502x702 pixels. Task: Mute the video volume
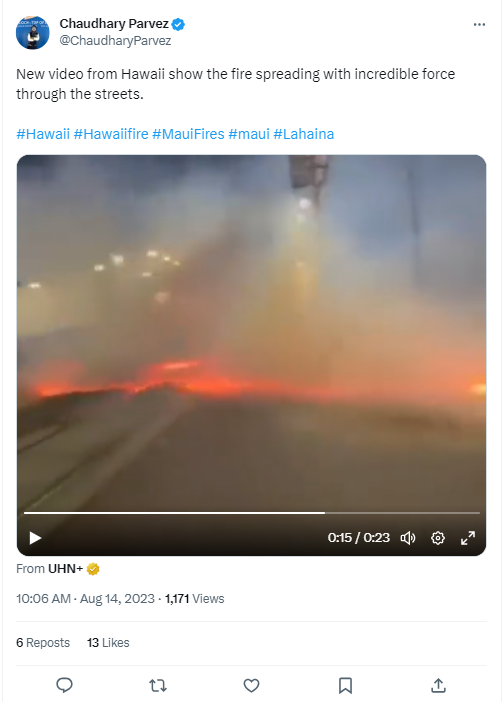pyautogui.click(x=408, y=538)
